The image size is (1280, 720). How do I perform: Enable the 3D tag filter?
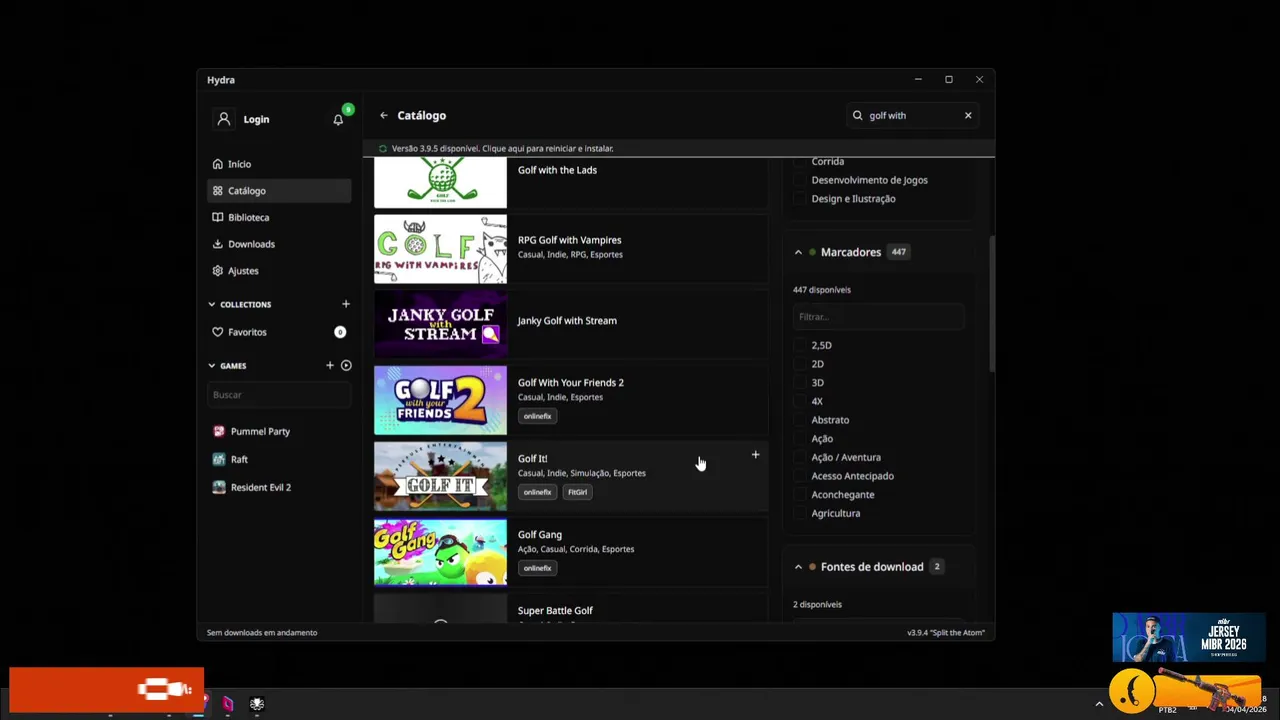point(799,382)
